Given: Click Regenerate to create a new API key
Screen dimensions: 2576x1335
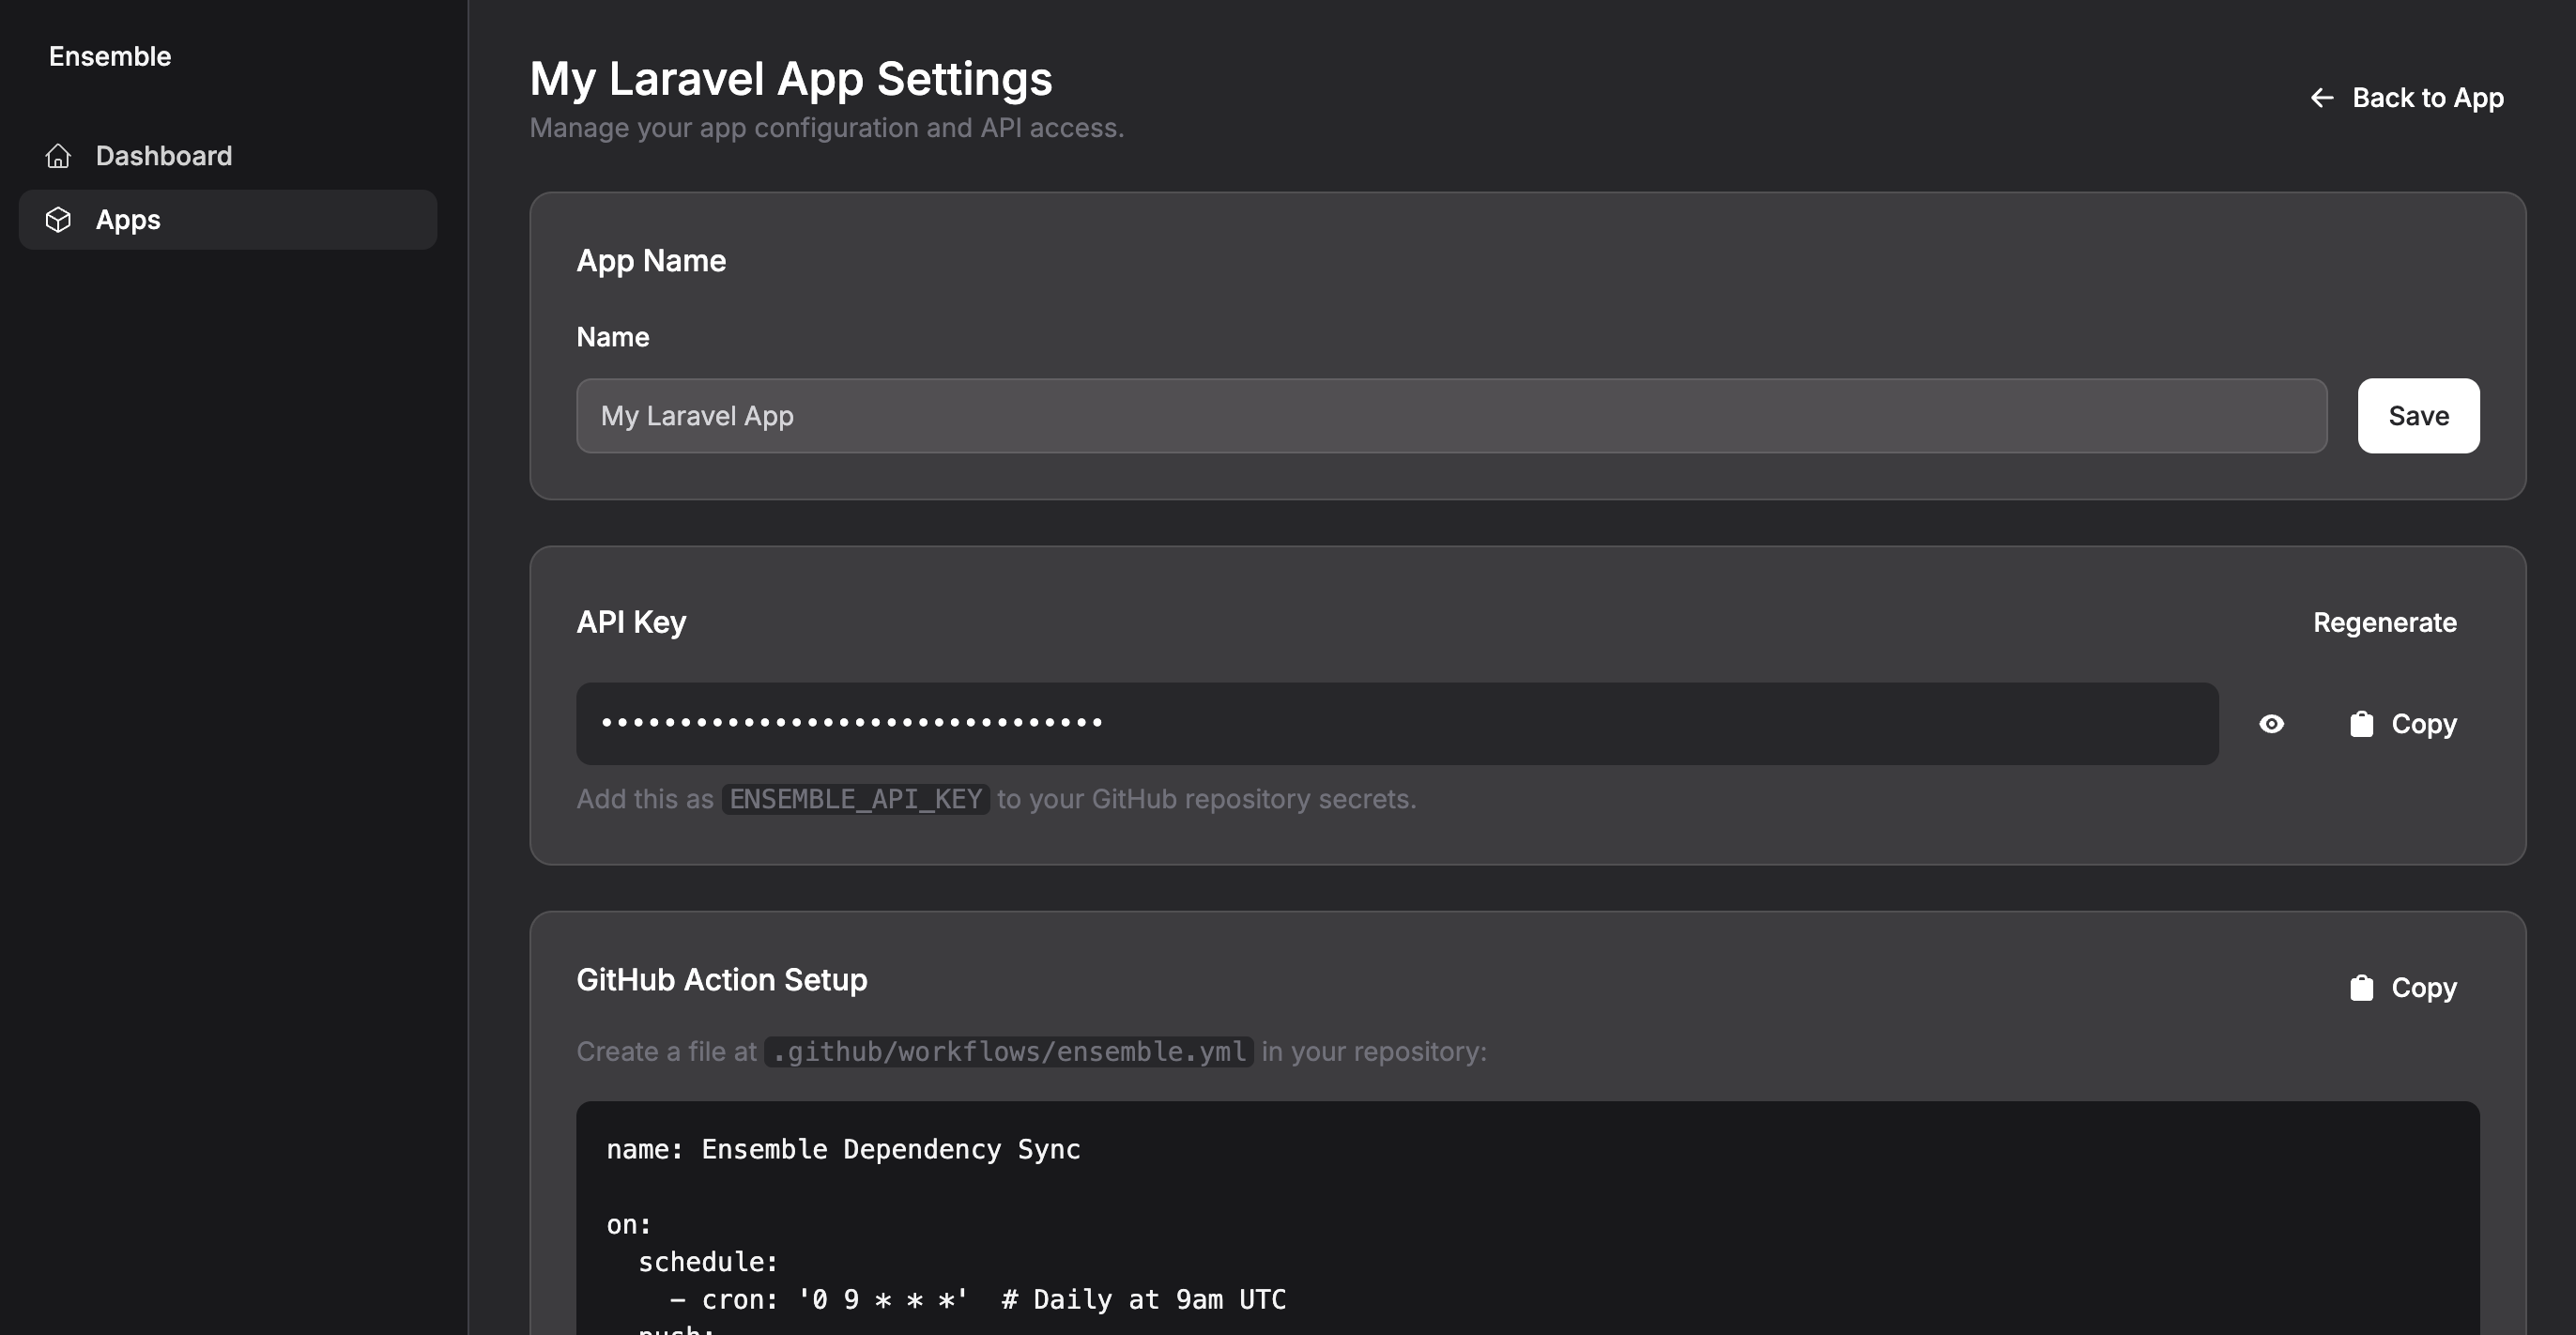Looking at the screenshot, I should point(2386,622).
